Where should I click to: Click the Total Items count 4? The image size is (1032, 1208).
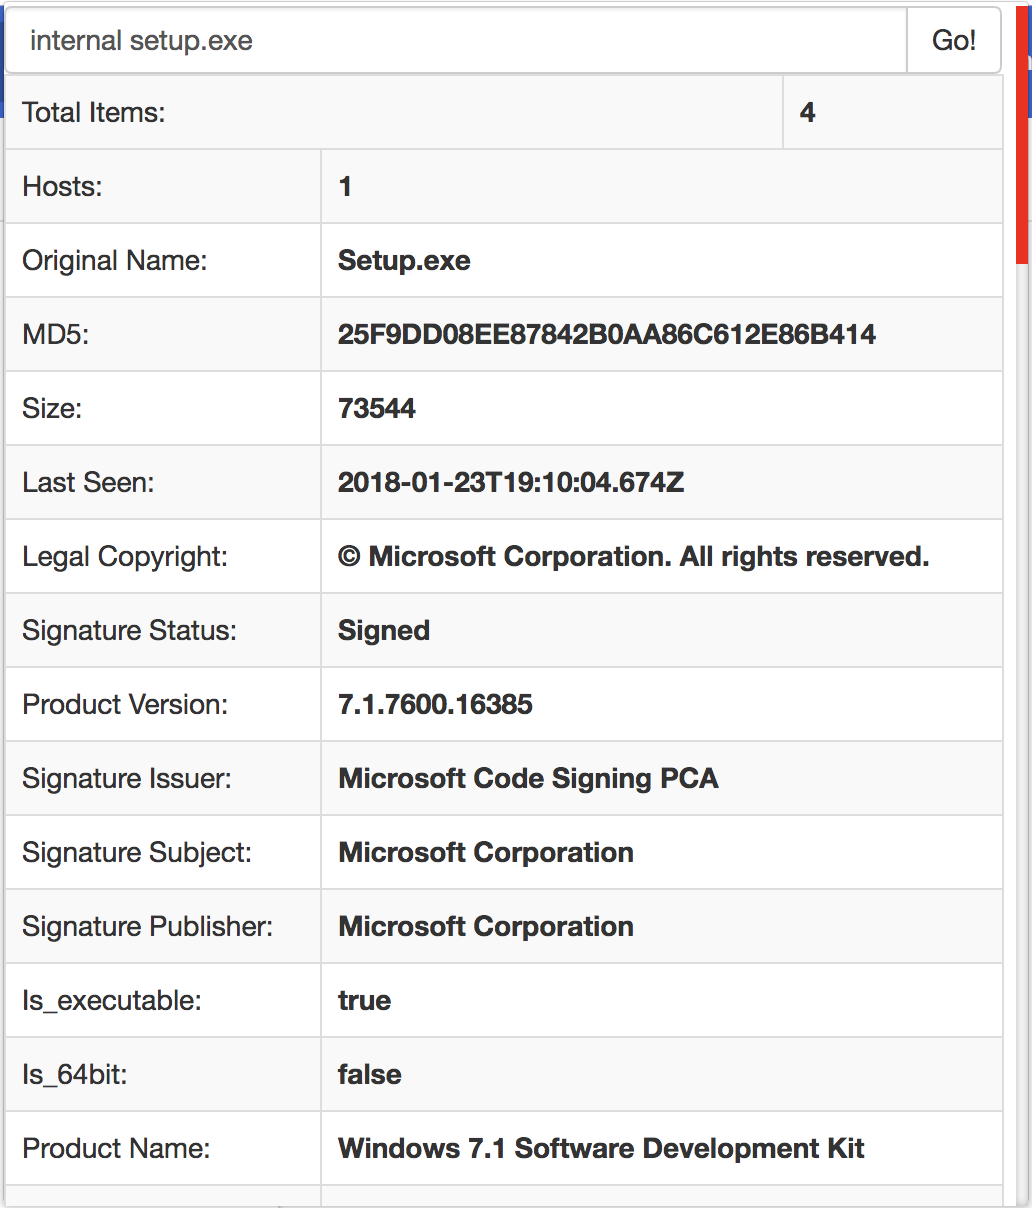808,112
